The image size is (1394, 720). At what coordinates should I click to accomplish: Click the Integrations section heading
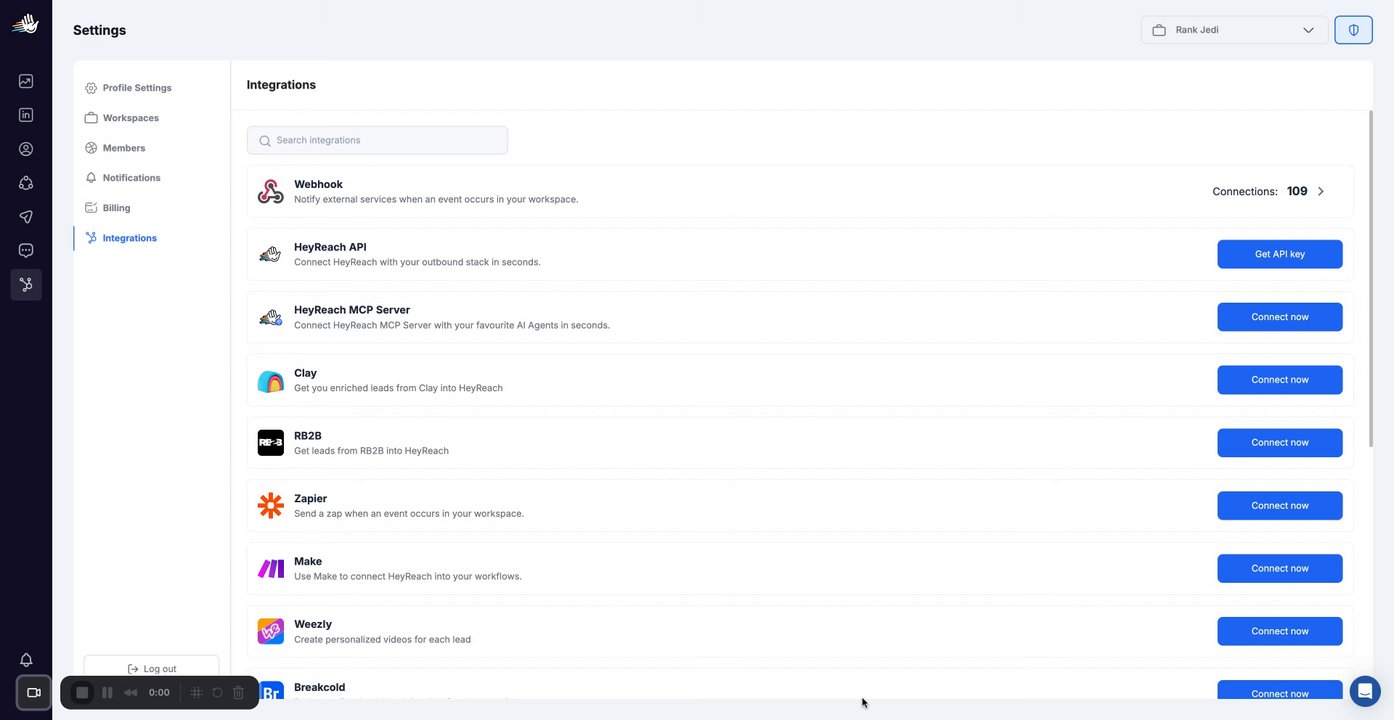tap(281, 85)
